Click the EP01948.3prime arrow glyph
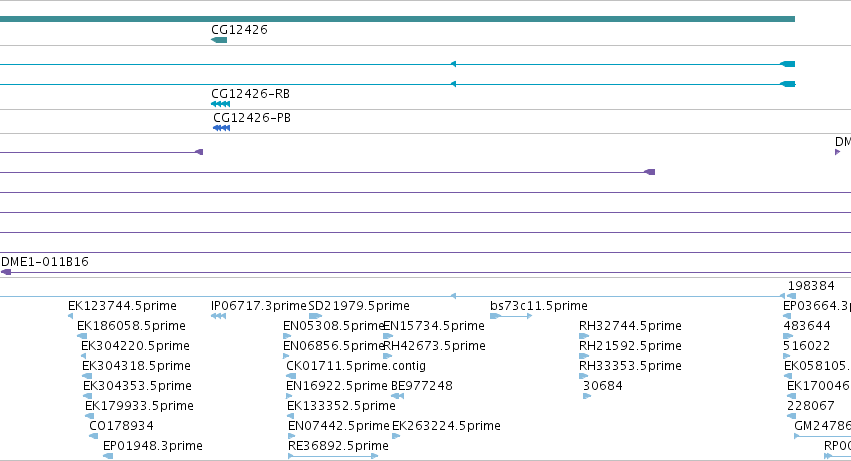Image resolution: width=851 pixels, height=461 pixels. [x=108, y=456]
